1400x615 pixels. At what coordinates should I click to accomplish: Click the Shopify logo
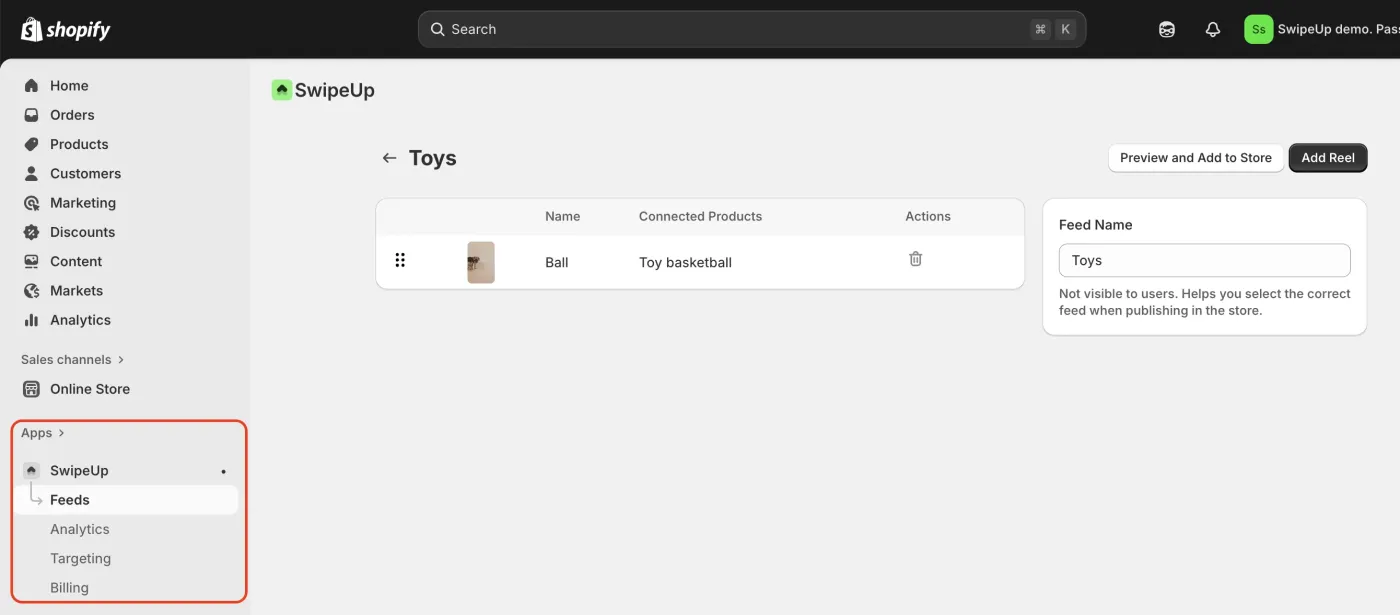coord(66,29)
